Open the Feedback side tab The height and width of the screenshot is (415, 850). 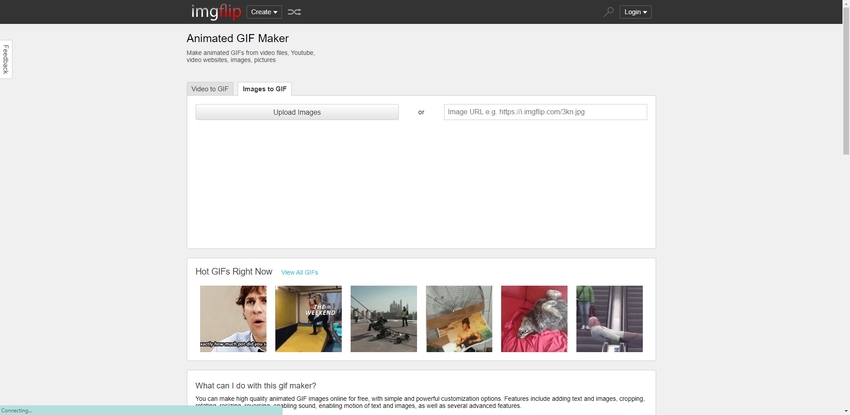(5, 59)
